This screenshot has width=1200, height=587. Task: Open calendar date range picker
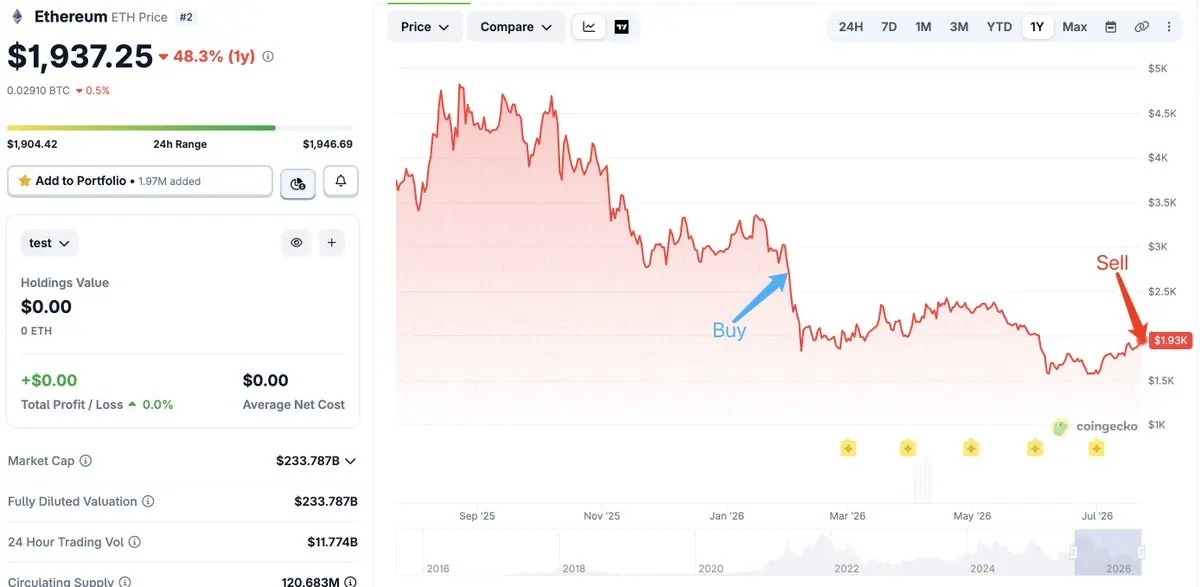point(1110,27)
